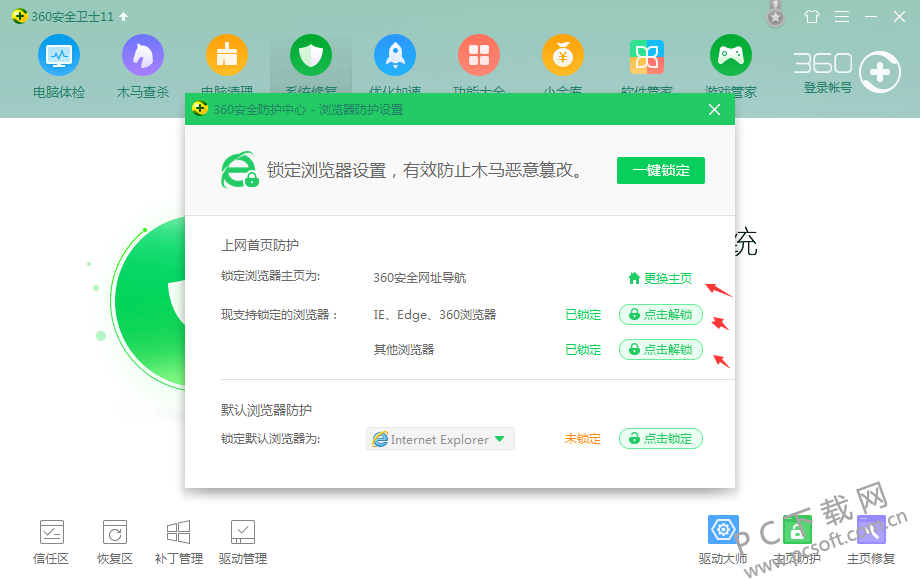Open the skin shirt icon in title bar
Viewport: 920px width, 580px height.
pyautogui.click(x=812, y=16)
